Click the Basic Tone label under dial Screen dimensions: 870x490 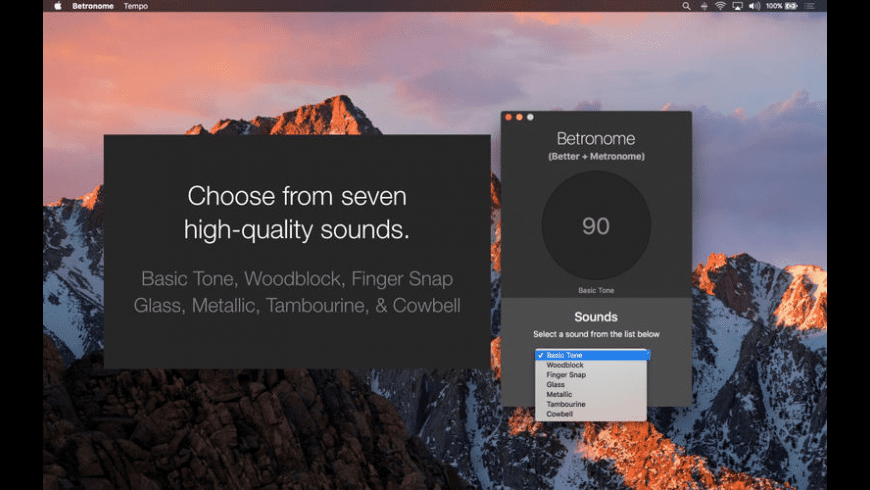[596, 290]
